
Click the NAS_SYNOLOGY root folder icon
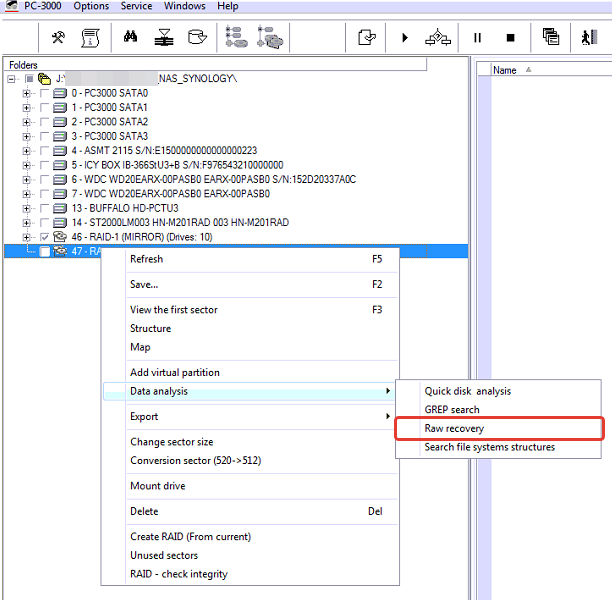point(44,79)
